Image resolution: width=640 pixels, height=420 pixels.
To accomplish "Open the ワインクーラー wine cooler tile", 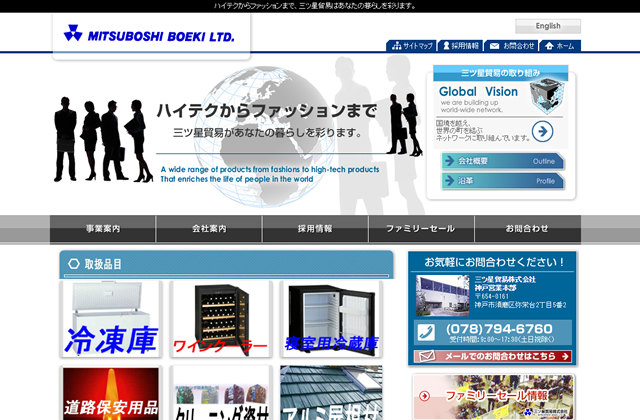I will (221, 319).
